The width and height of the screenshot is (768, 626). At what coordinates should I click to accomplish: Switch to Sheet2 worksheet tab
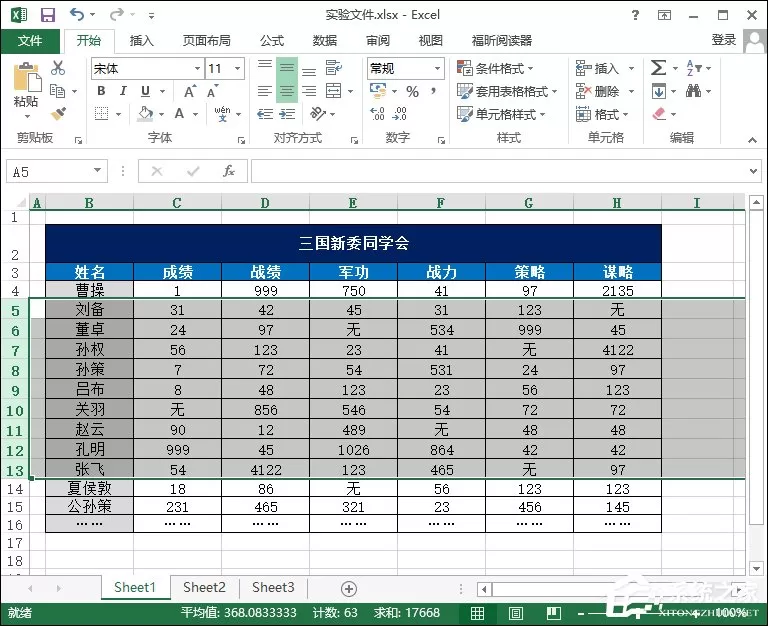[204, 587]
